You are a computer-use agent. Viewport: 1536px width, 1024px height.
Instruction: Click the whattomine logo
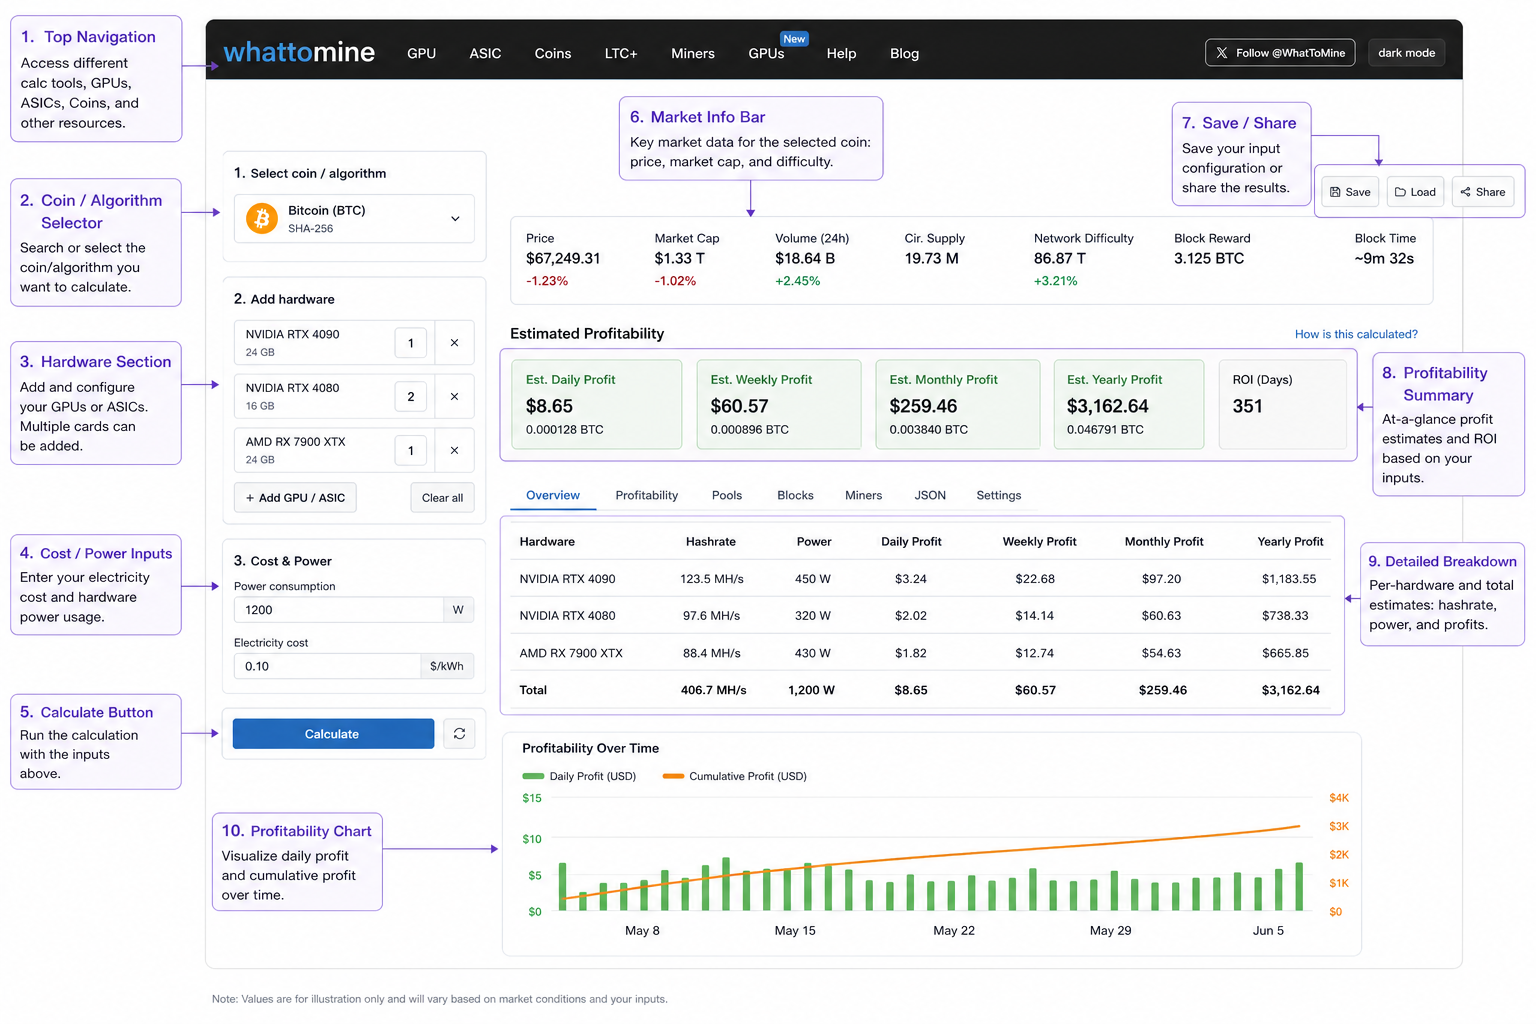click(299, 52)
